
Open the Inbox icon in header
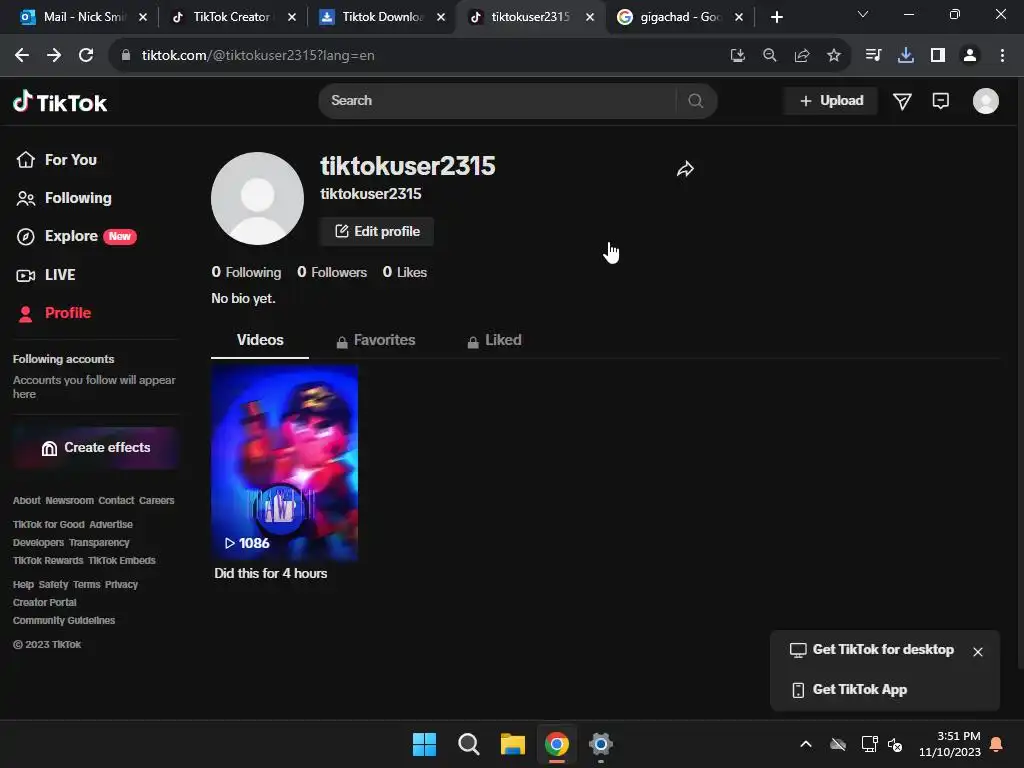[940, 101]
